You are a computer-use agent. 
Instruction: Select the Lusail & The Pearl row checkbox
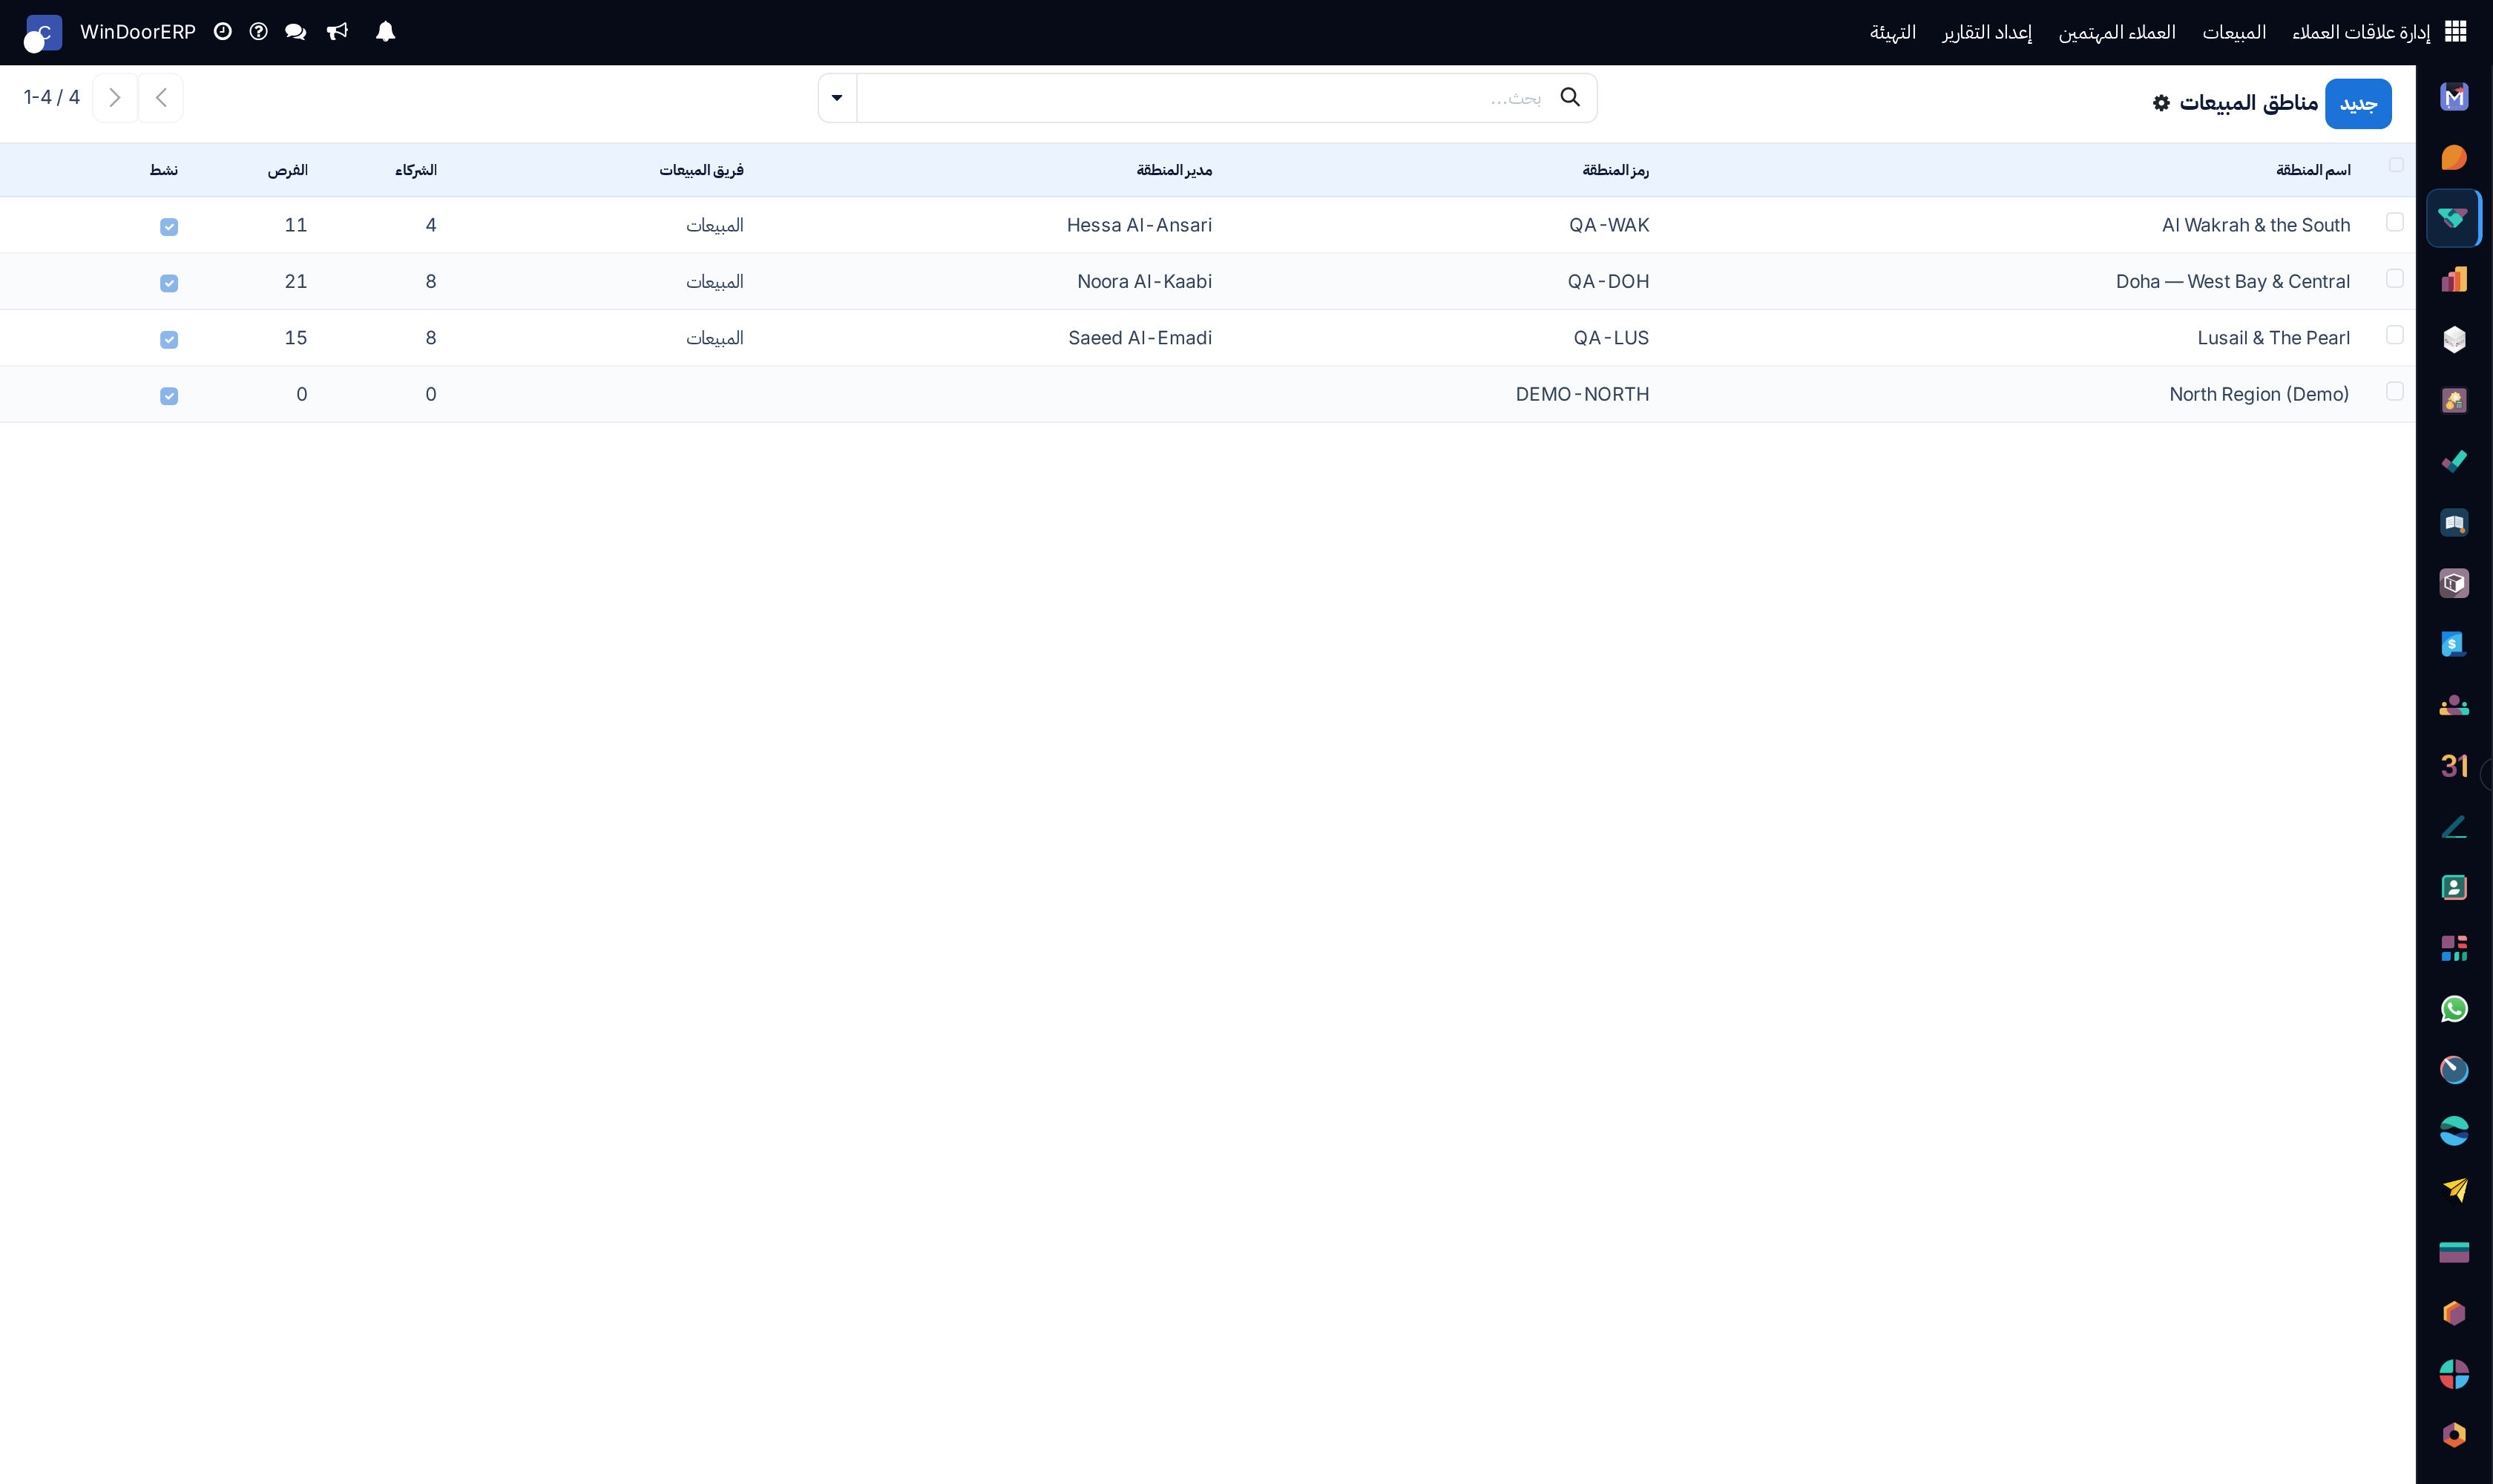point(2394,334)
